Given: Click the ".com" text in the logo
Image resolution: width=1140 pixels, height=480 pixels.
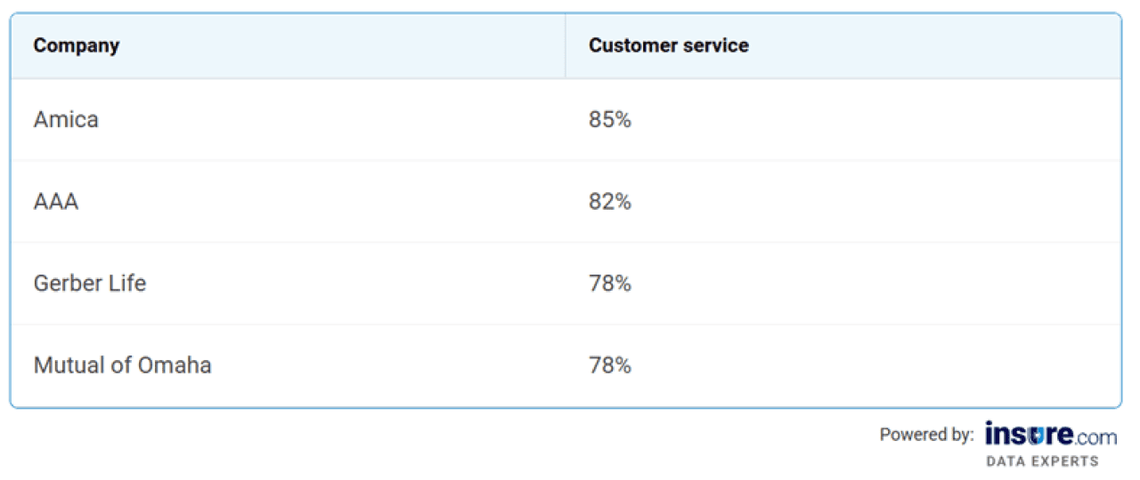Looking at the screenshot, I should coord(1097,436).
